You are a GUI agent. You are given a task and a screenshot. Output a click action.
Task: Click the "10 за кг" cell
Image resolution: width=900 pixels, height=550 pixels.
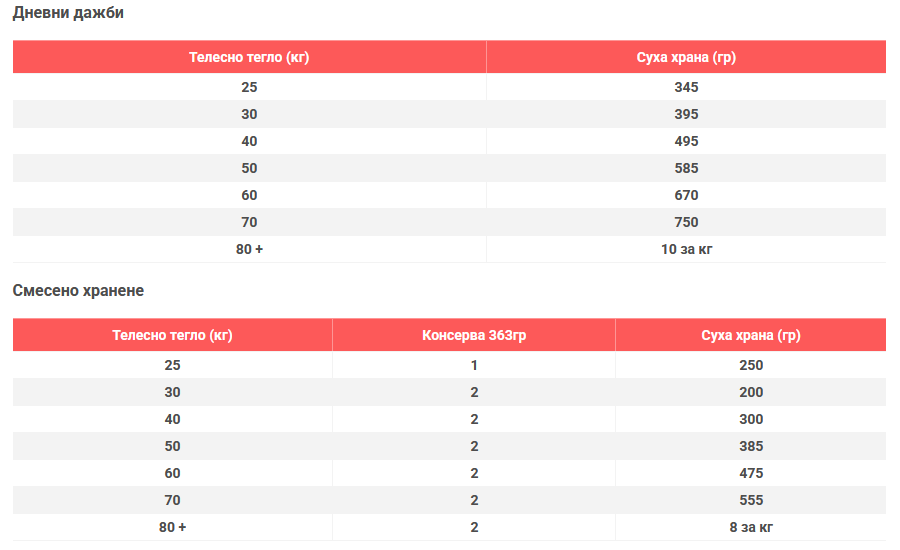686,249
